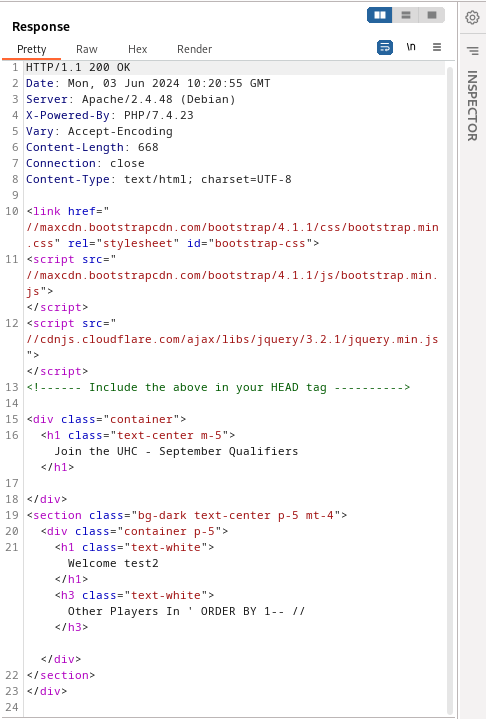Click the 'Content-Type: text/html; charset=UTF-8' header
486x719 pixels.
pos(159,179)
